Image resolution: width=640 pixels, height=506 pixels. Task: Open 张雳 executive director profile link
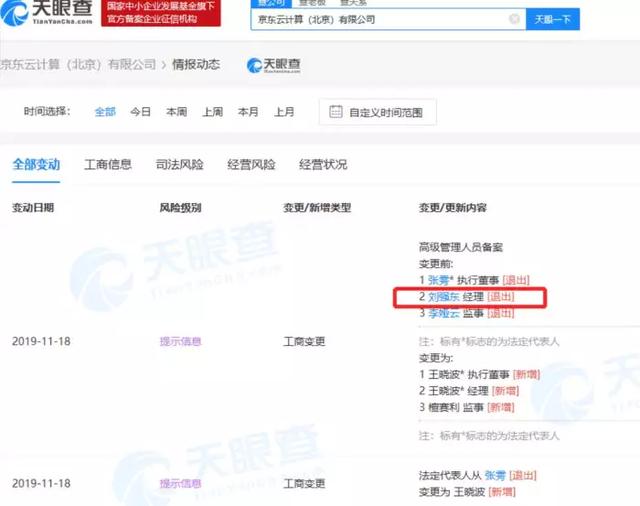pyautogui.click(x=439, y=280)
